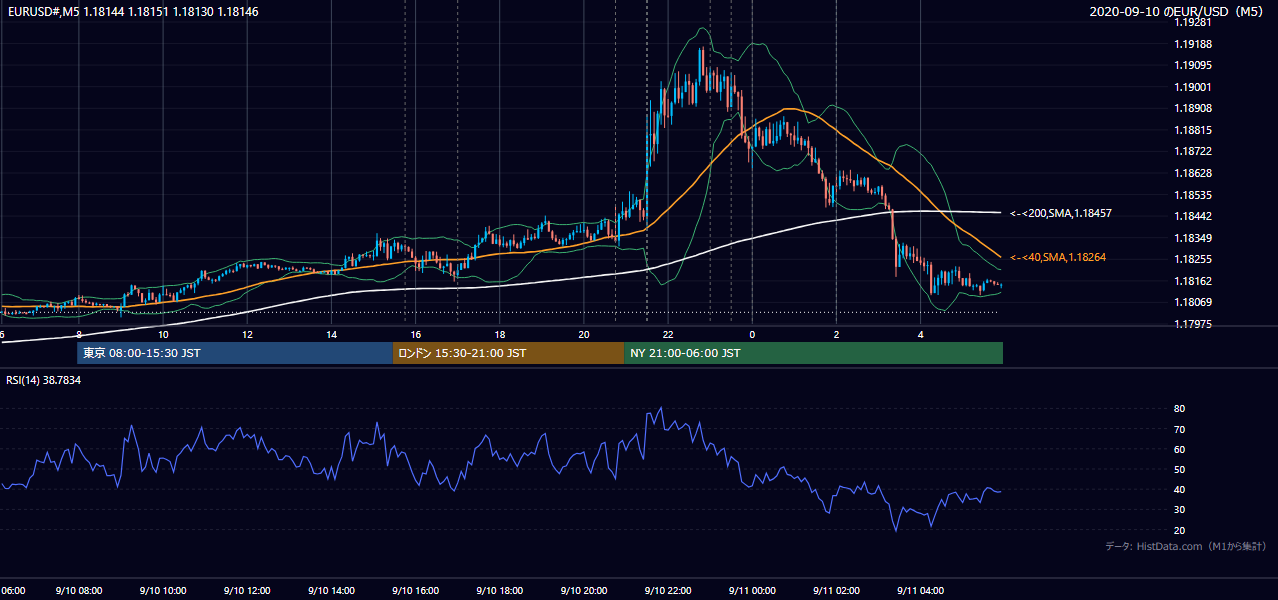This screenshot has width=1278, height=600.
Task: Select the ロンドン 15:30-21:00 JST session bar
Action: pyautogui.click(x=508, y=353)
